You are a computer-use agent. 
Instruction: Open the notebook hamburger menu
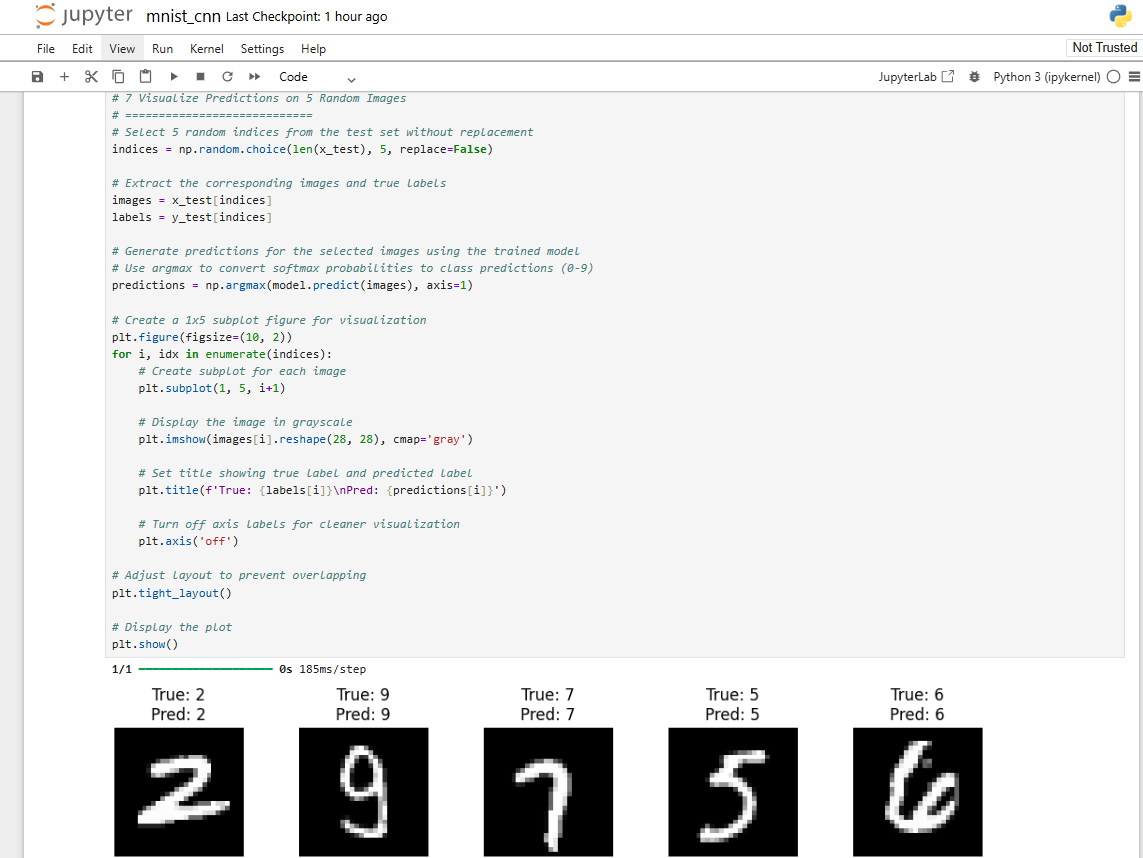click(1134, 76)
